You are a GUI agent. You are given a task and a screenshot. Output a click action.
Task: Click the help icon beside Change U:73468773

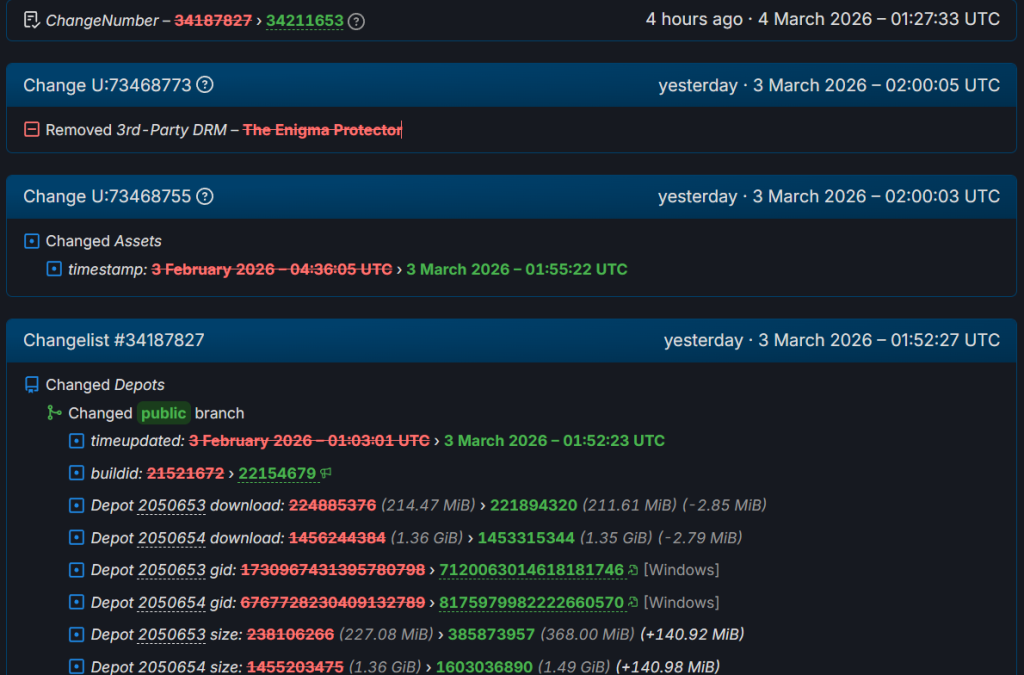205,85
